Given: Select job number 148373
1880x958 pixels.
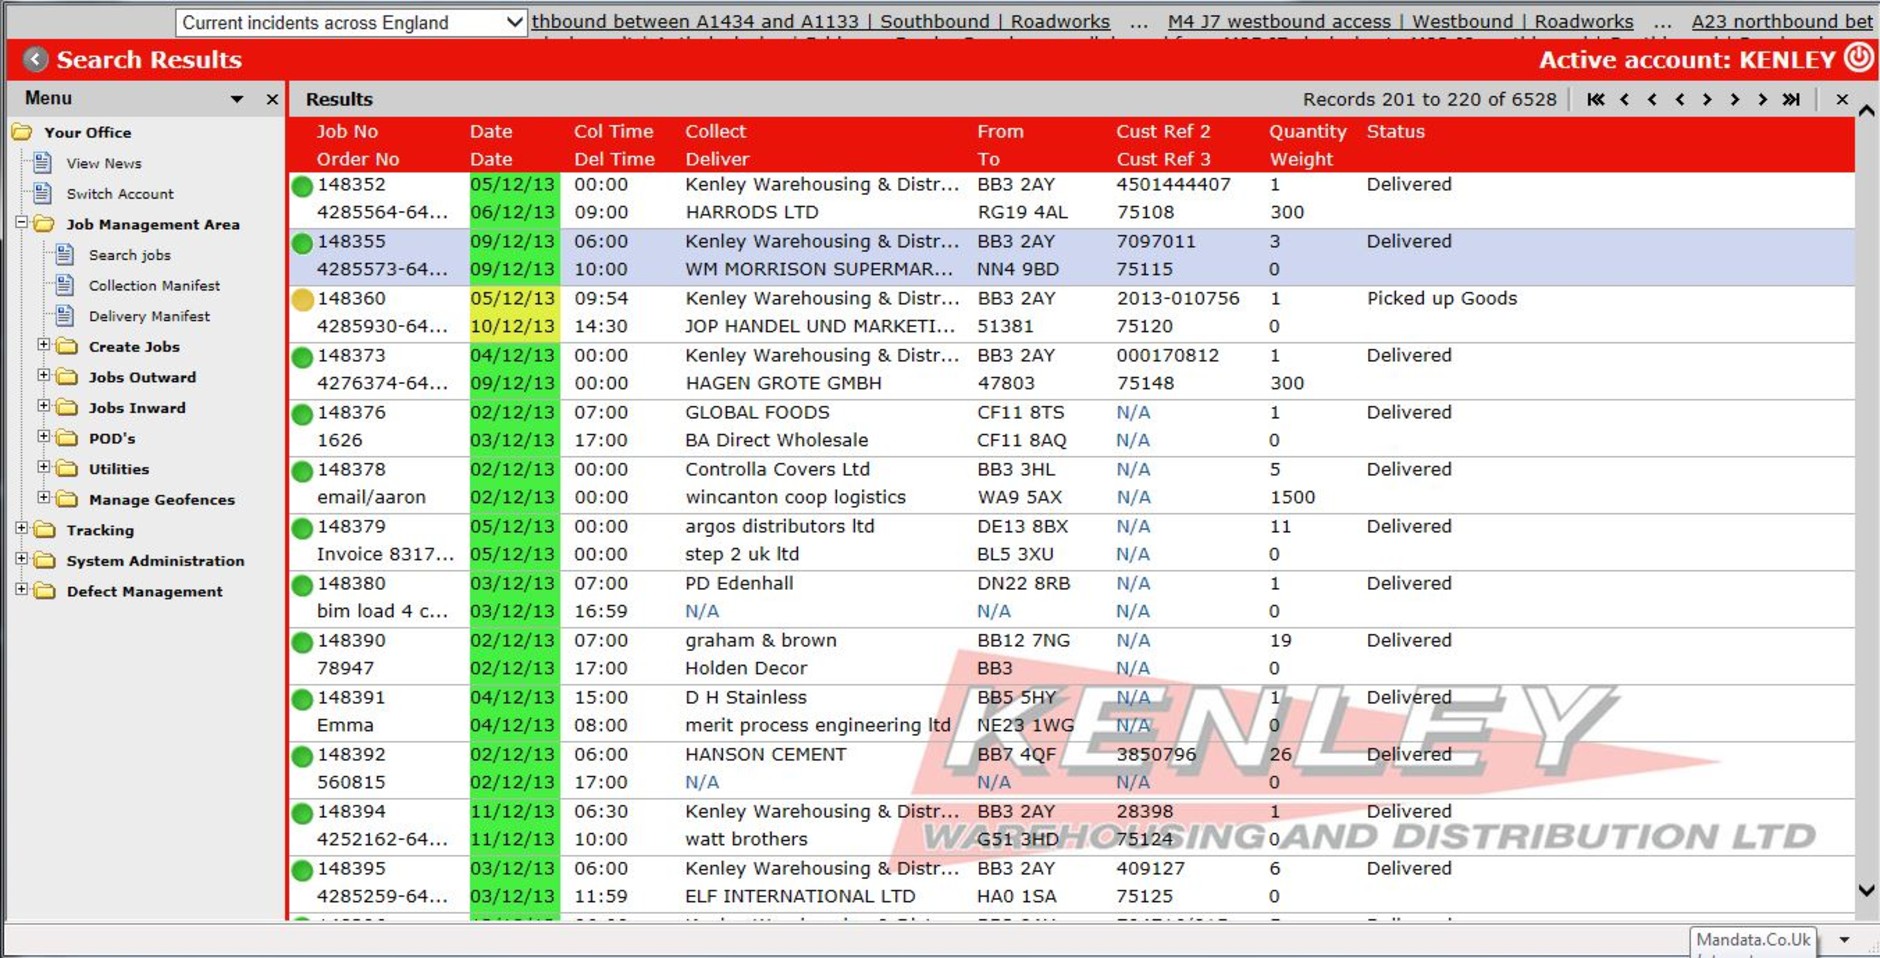Looking at the screenshot, I should 351,355.
